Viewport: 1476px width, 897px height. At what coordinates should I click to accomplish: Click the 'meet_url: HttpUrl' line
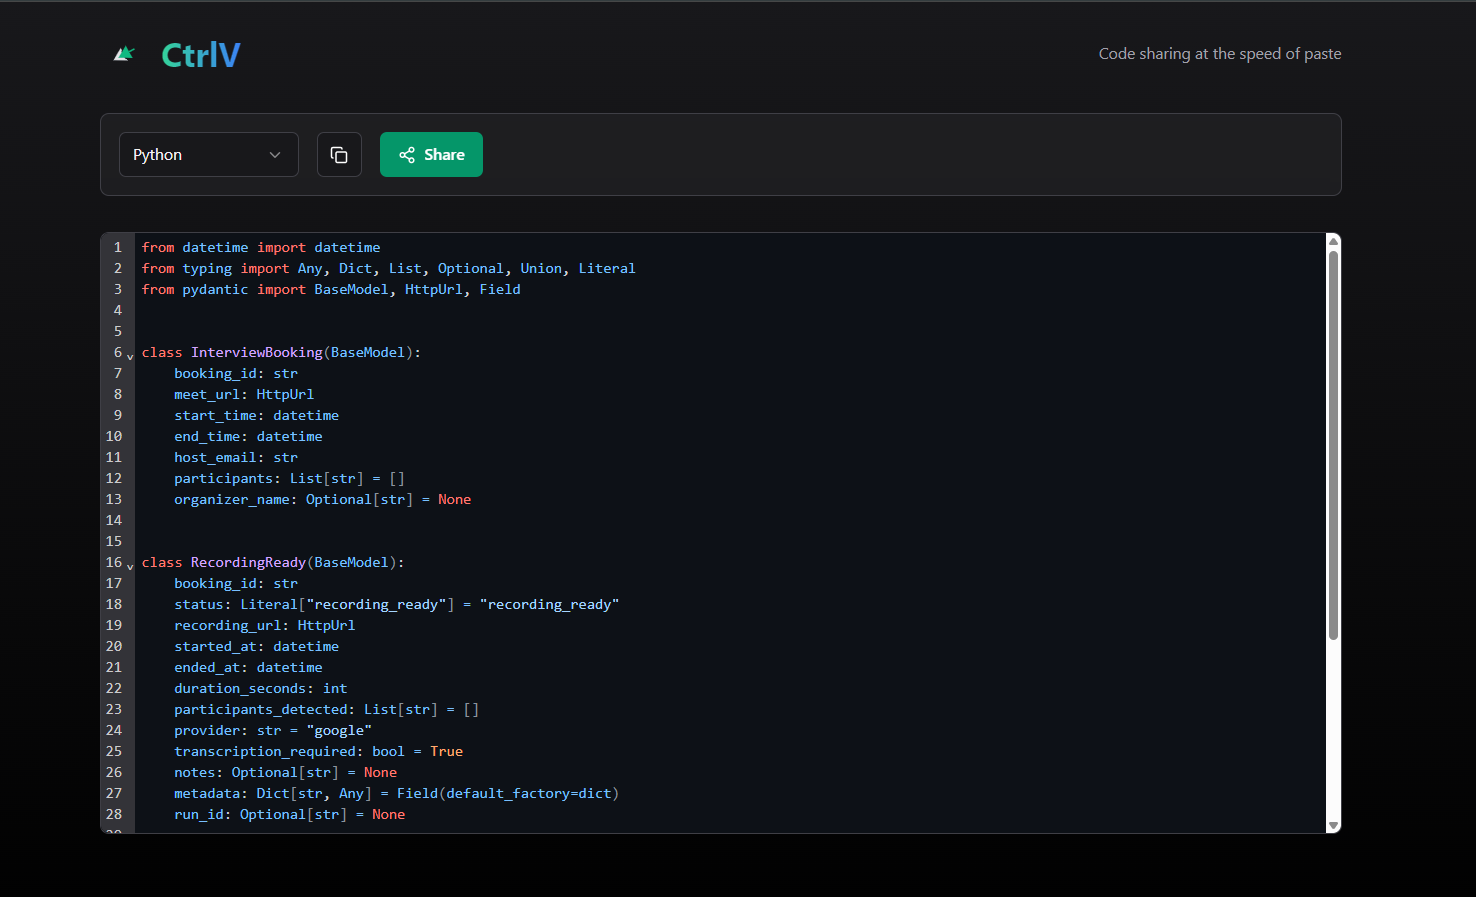pos(244,394)
